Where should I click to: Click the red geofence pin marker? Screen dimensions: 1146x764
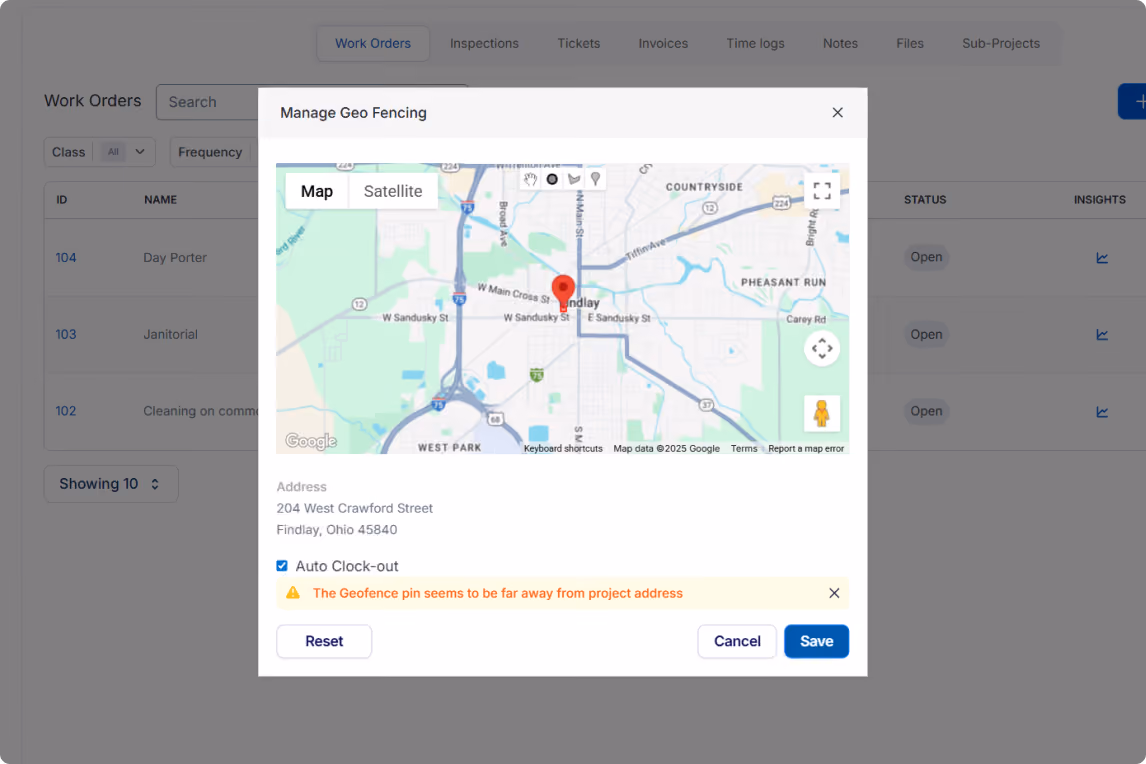[x=563, y=292]
